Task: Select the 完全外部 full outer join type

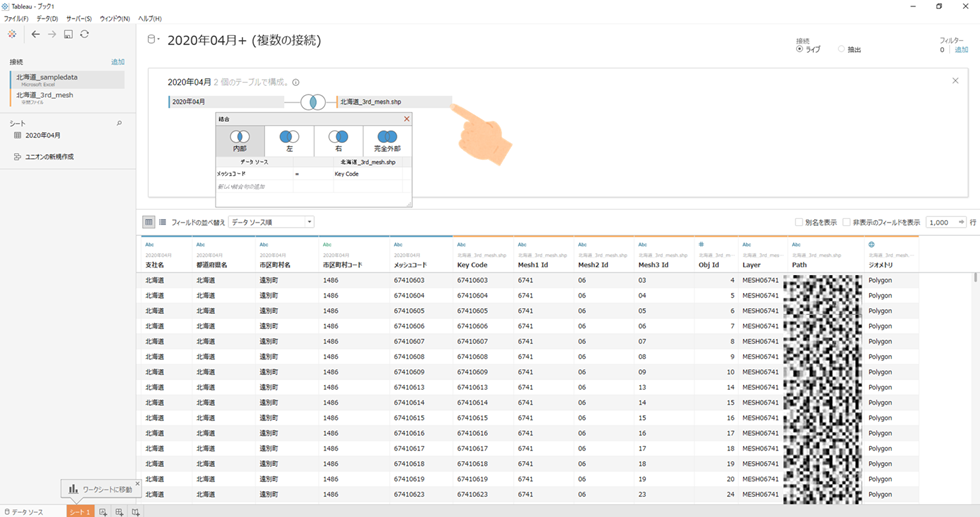Action: pyautogui.click(x=387, y=141)
